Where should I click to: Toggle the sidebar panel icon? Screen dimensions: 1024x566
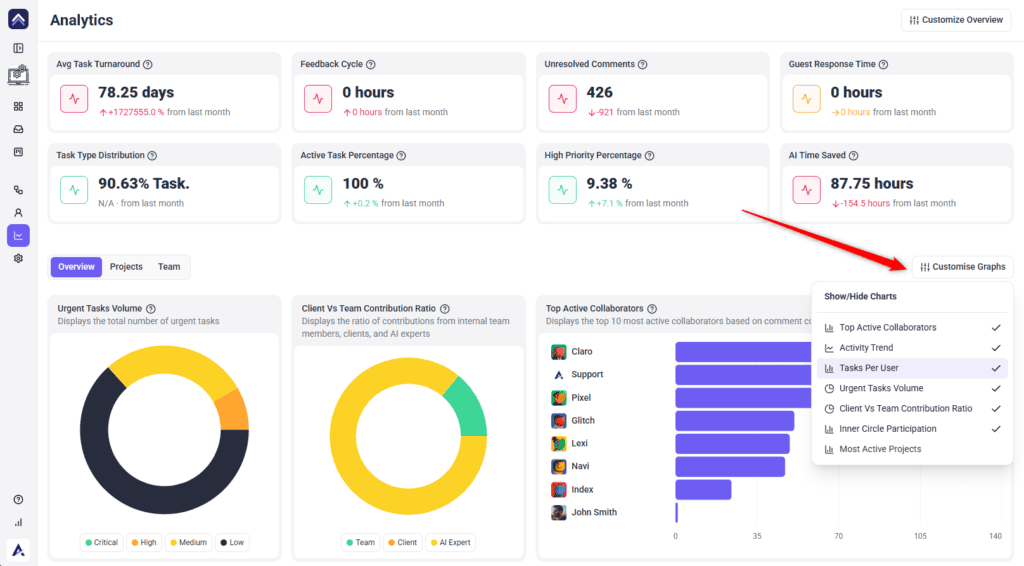[18, 48]
